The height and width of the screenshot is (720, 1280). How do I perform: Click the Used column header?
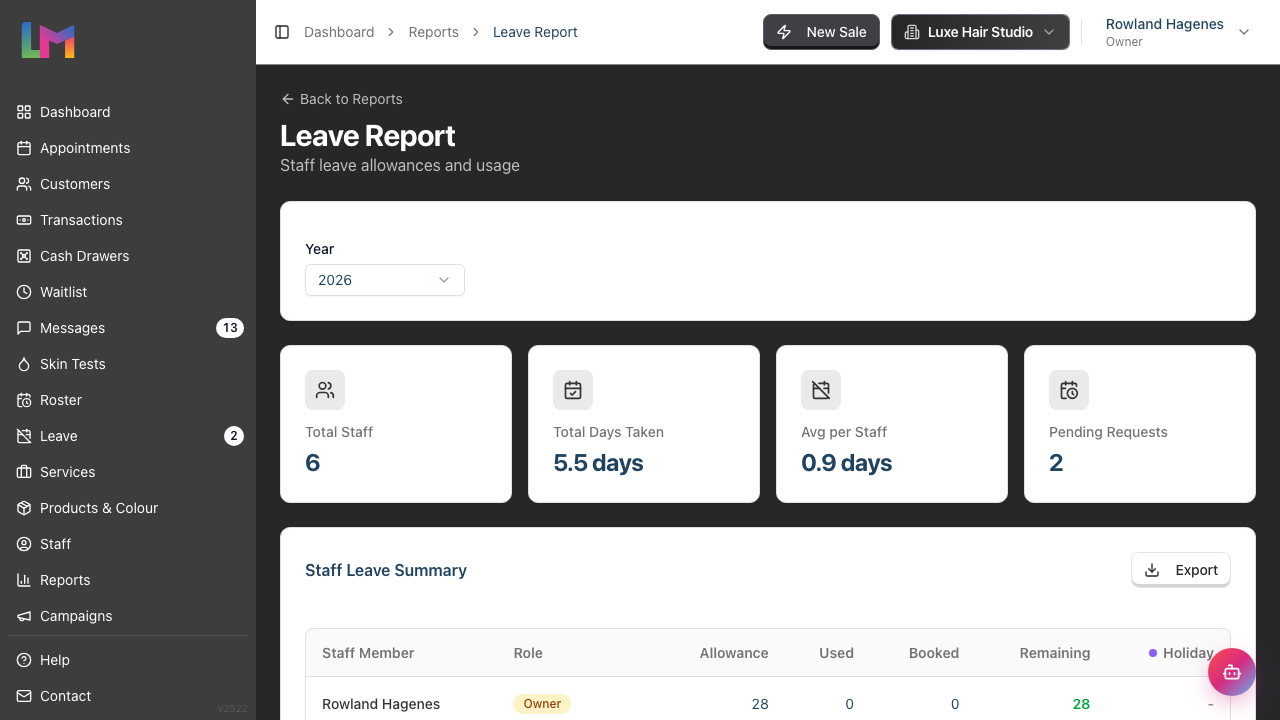[836, 653]
